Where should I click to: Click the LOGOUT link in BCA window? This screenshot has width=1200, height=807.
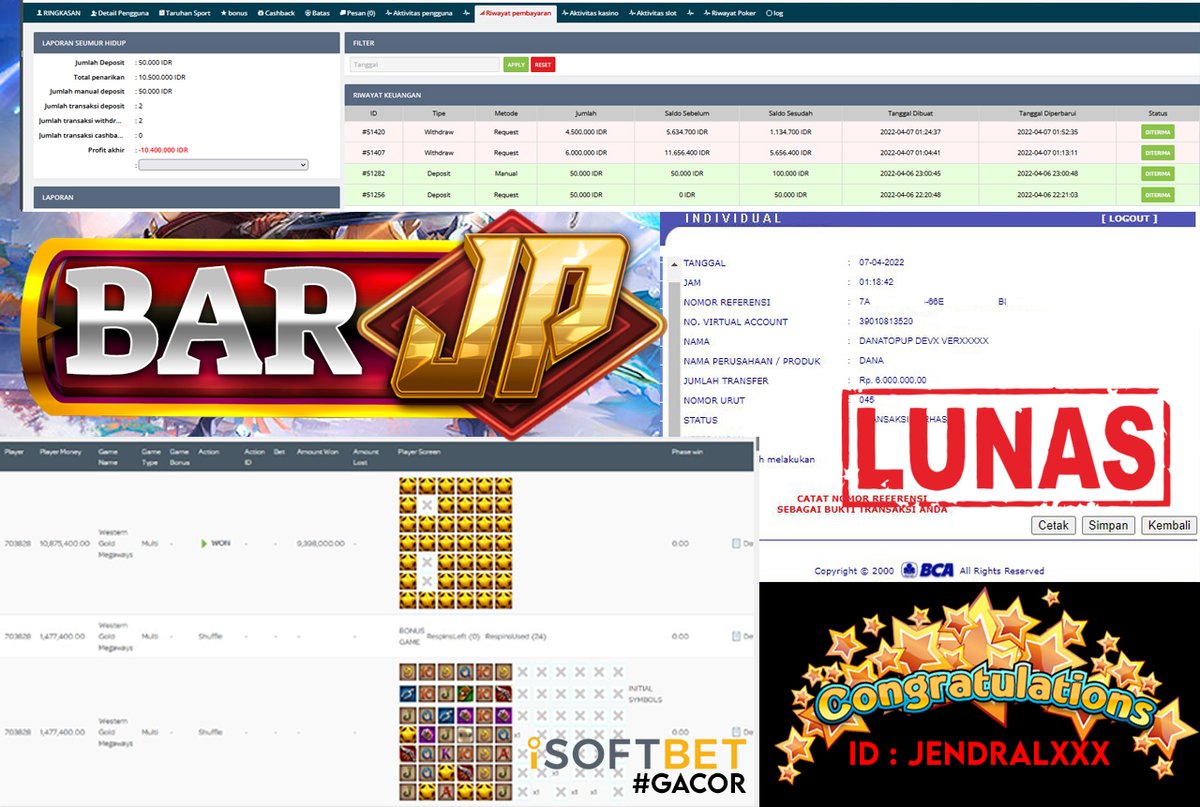tap(1129, 218)
